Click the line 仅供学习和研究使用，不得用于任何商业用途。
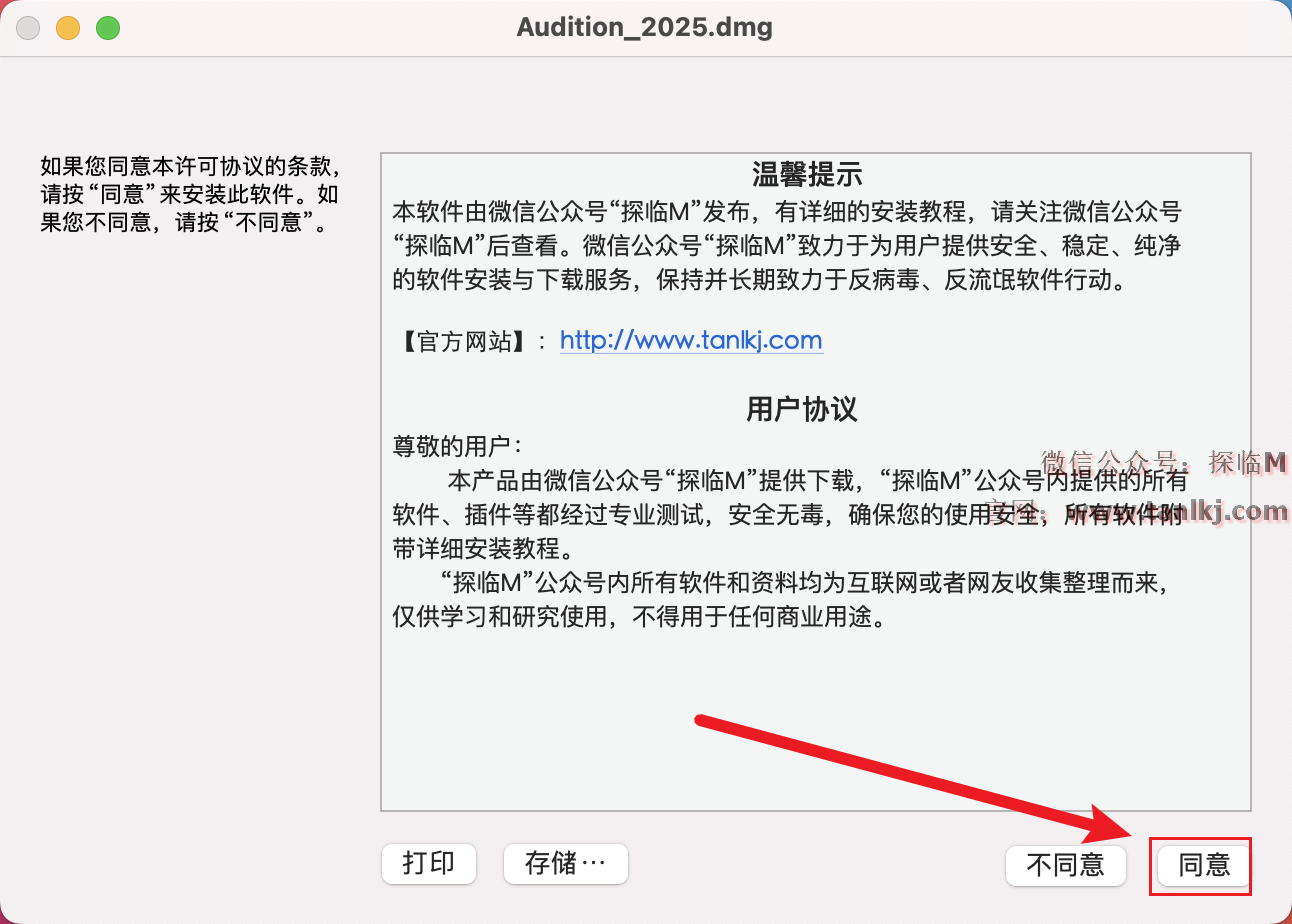 tap(640, 617)
